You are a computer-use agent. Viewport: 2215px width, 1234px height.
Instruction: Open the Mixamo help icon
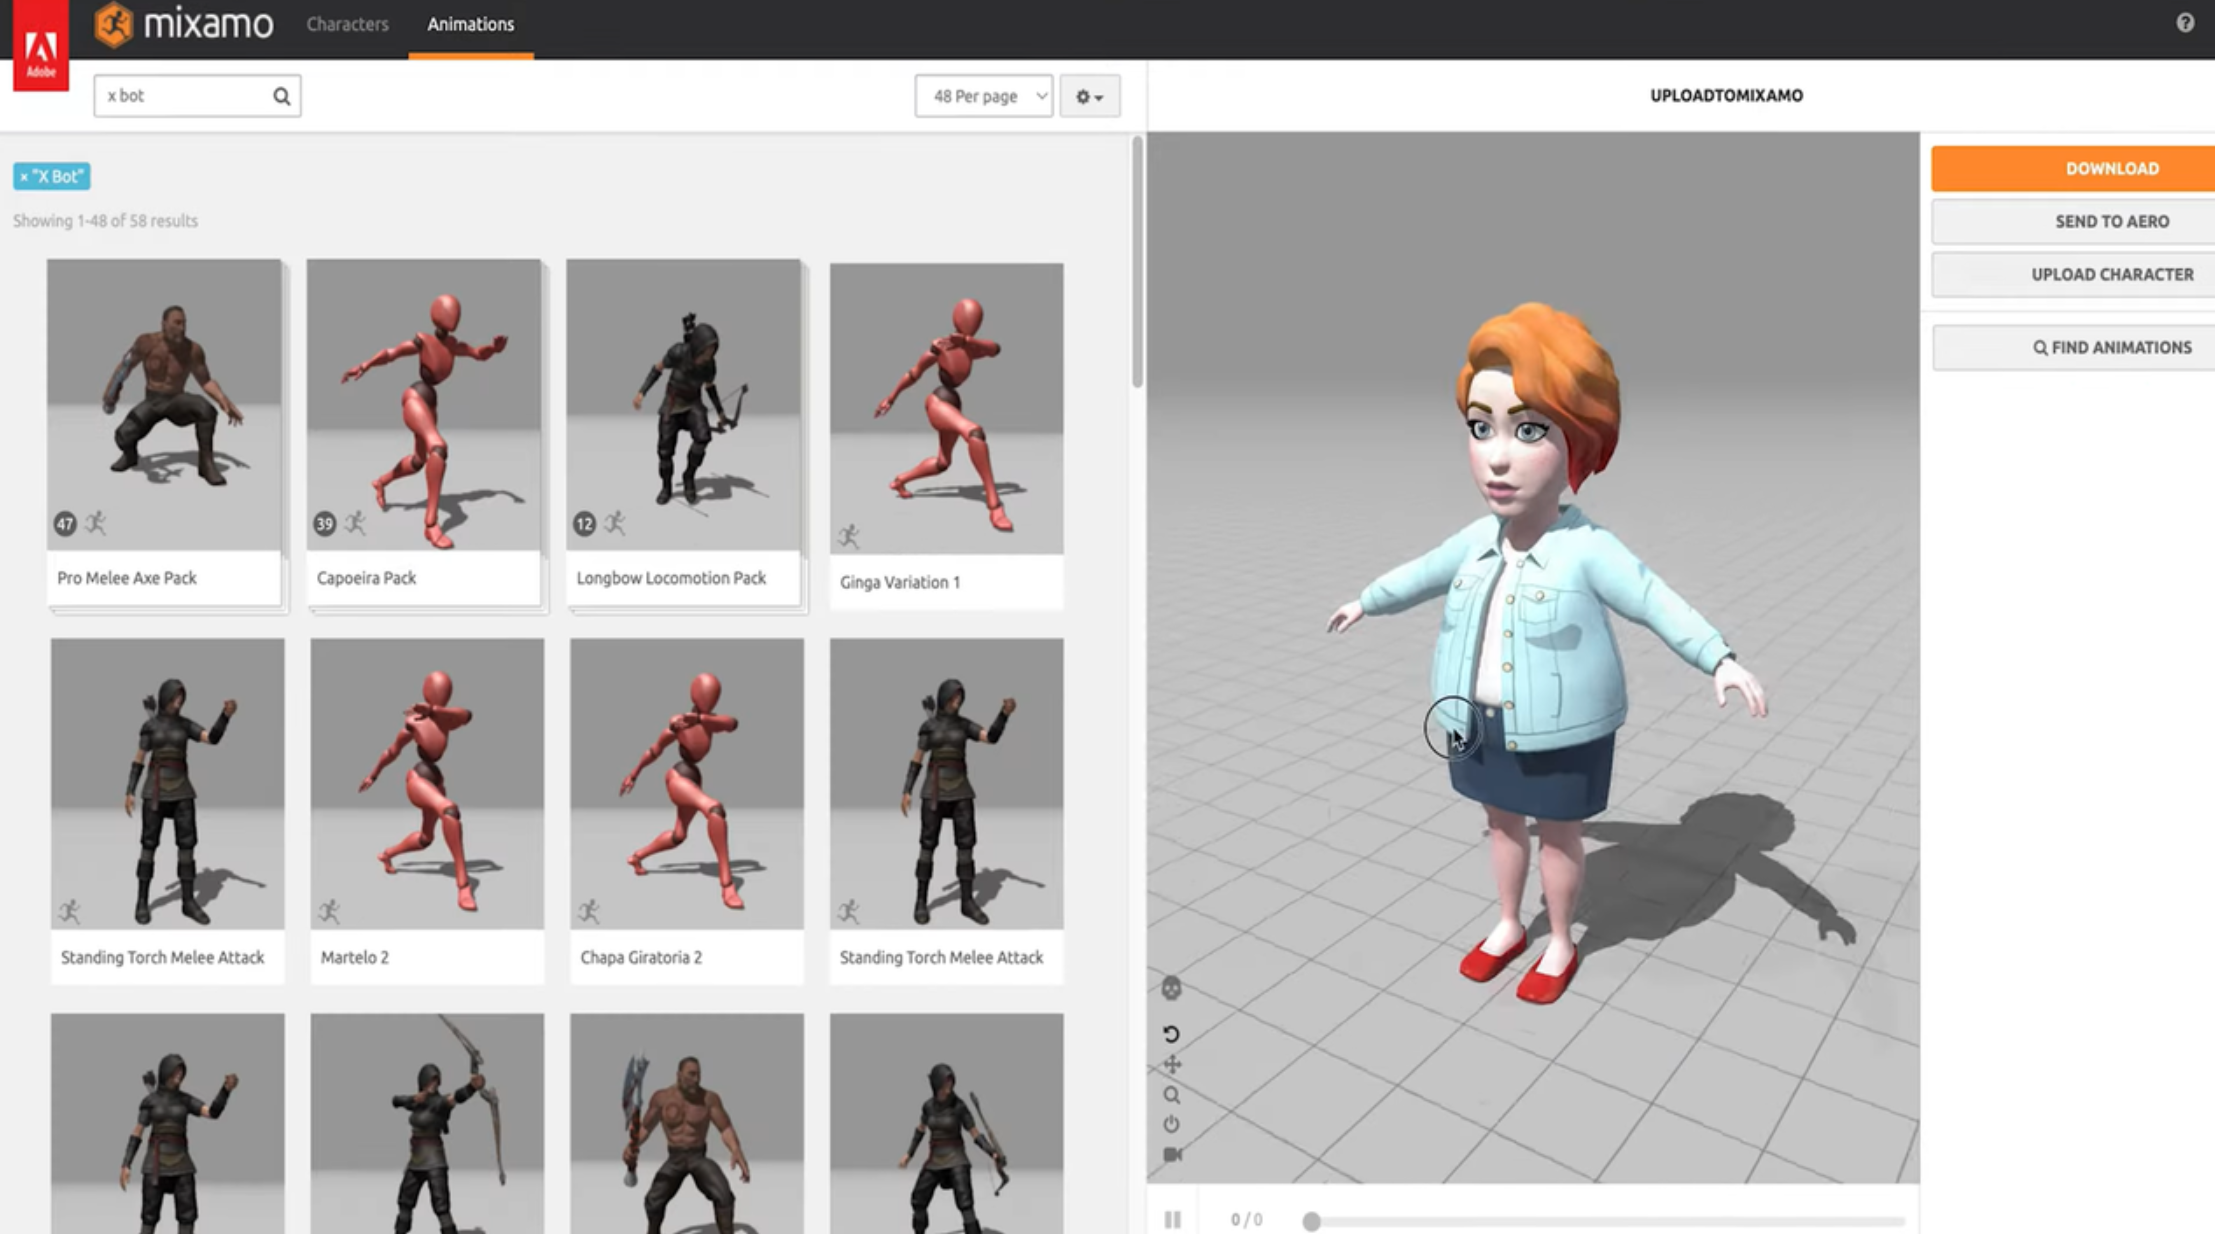2186,23
